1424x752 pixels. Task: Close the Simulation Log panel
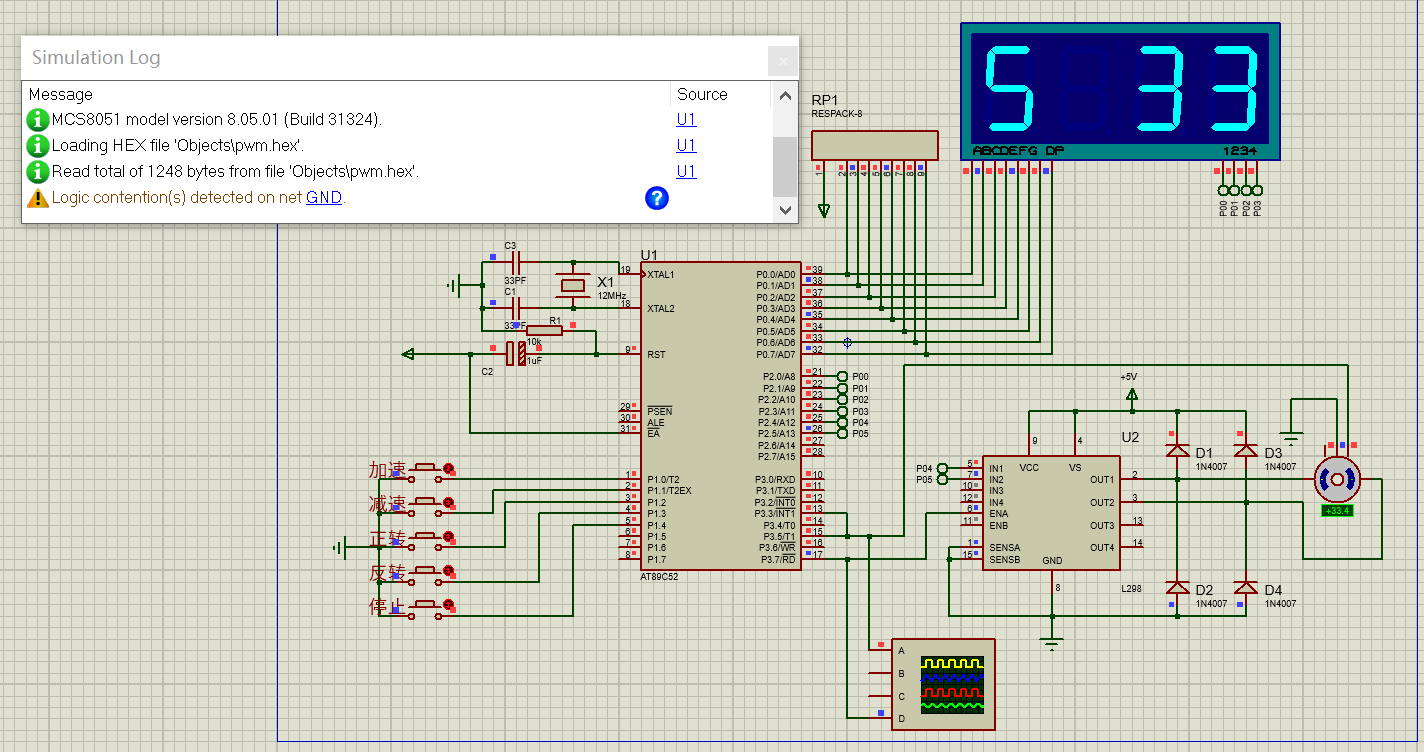tap(782, 61)
